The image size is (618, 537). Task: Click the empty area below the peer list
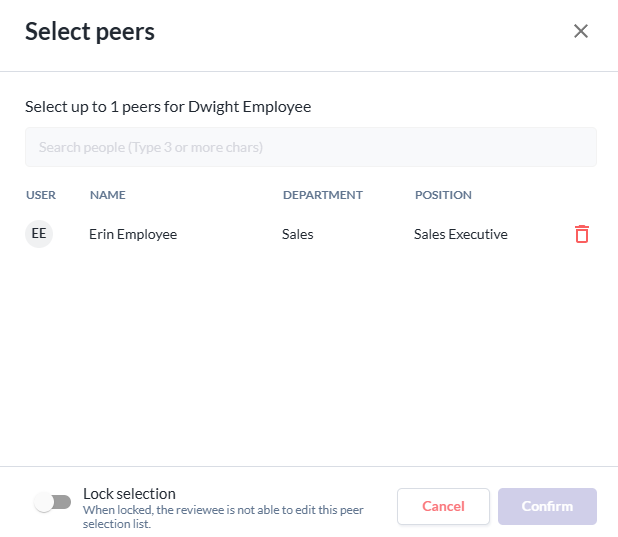tap(309, 355)
